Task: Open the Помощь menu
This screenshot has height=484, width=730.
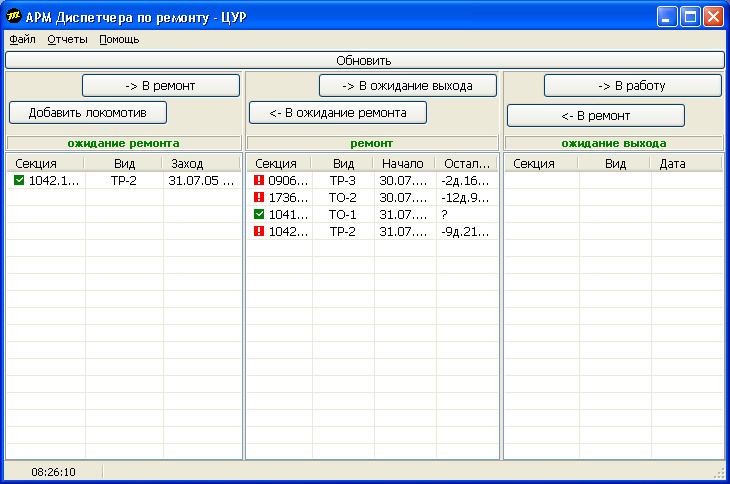Action: pyautogui.click(x=119, y=40)
